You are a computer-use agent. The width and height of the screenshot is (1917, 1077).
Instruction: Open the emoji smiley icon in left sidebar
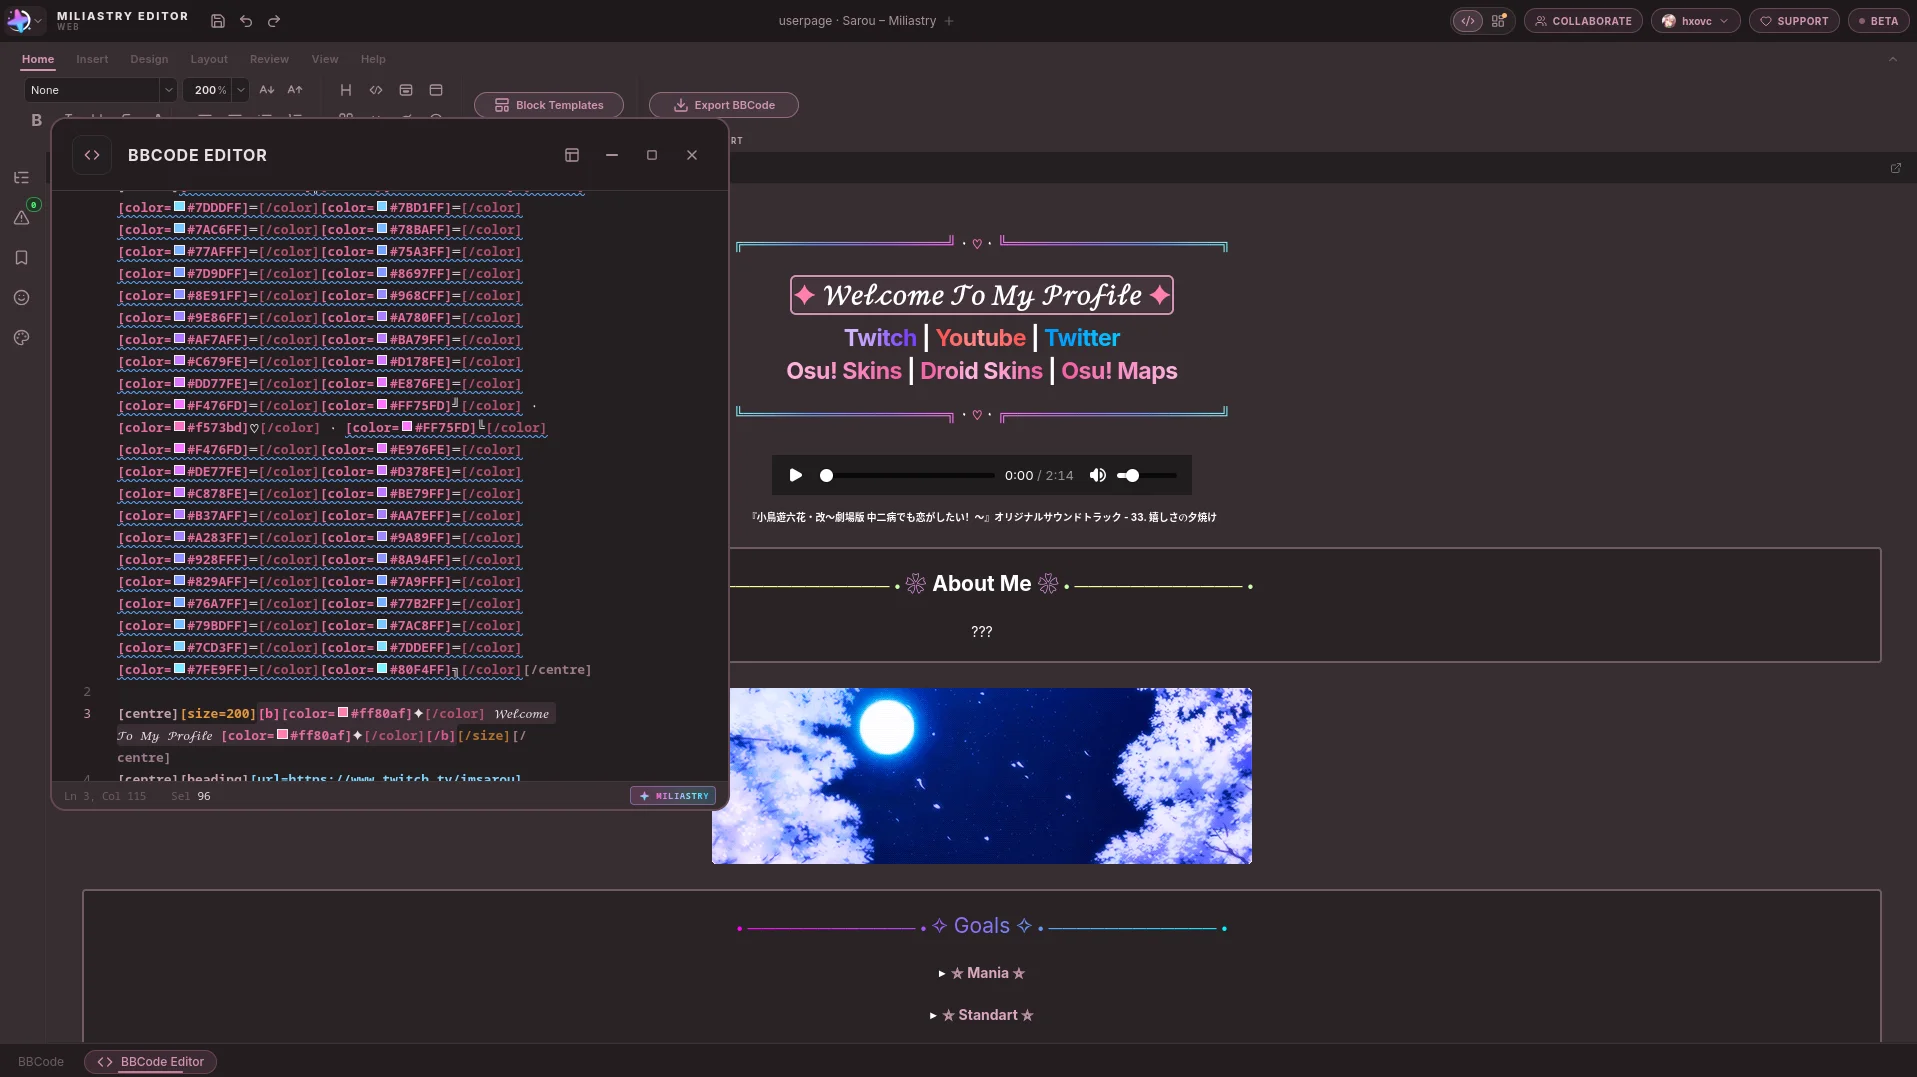pos(21,298)
